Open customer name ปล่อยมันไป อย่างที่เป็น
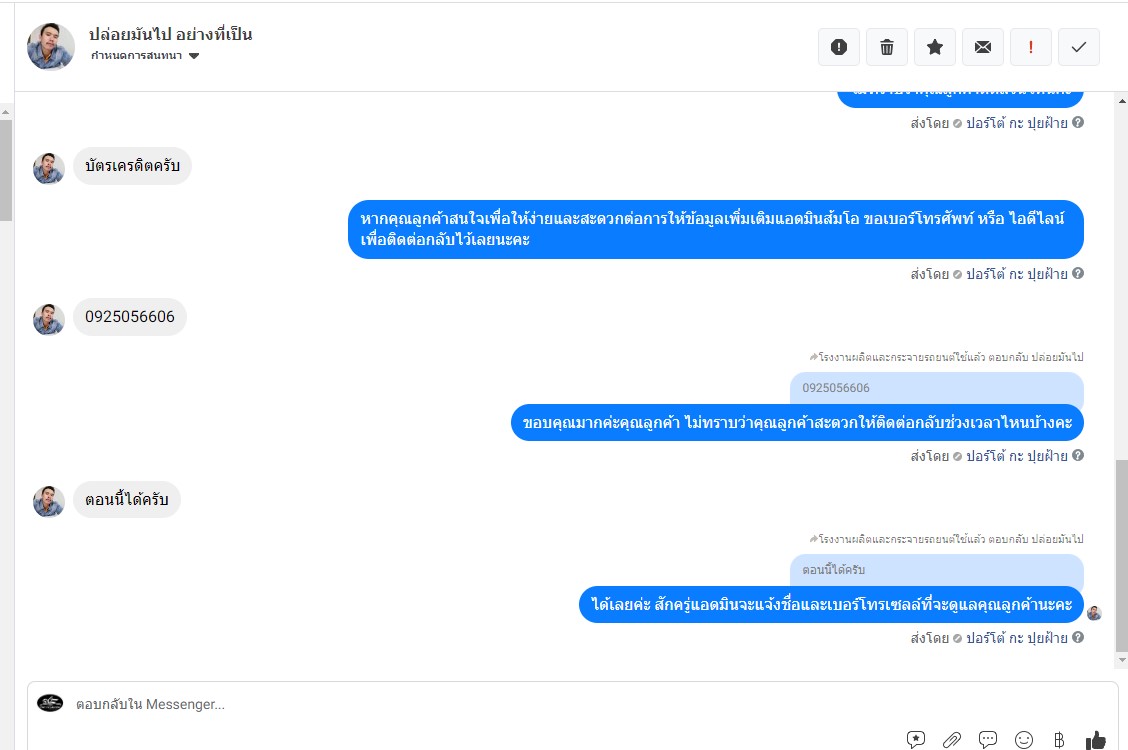The width and height of the screenshot is (1128, 750). [170, 34]
